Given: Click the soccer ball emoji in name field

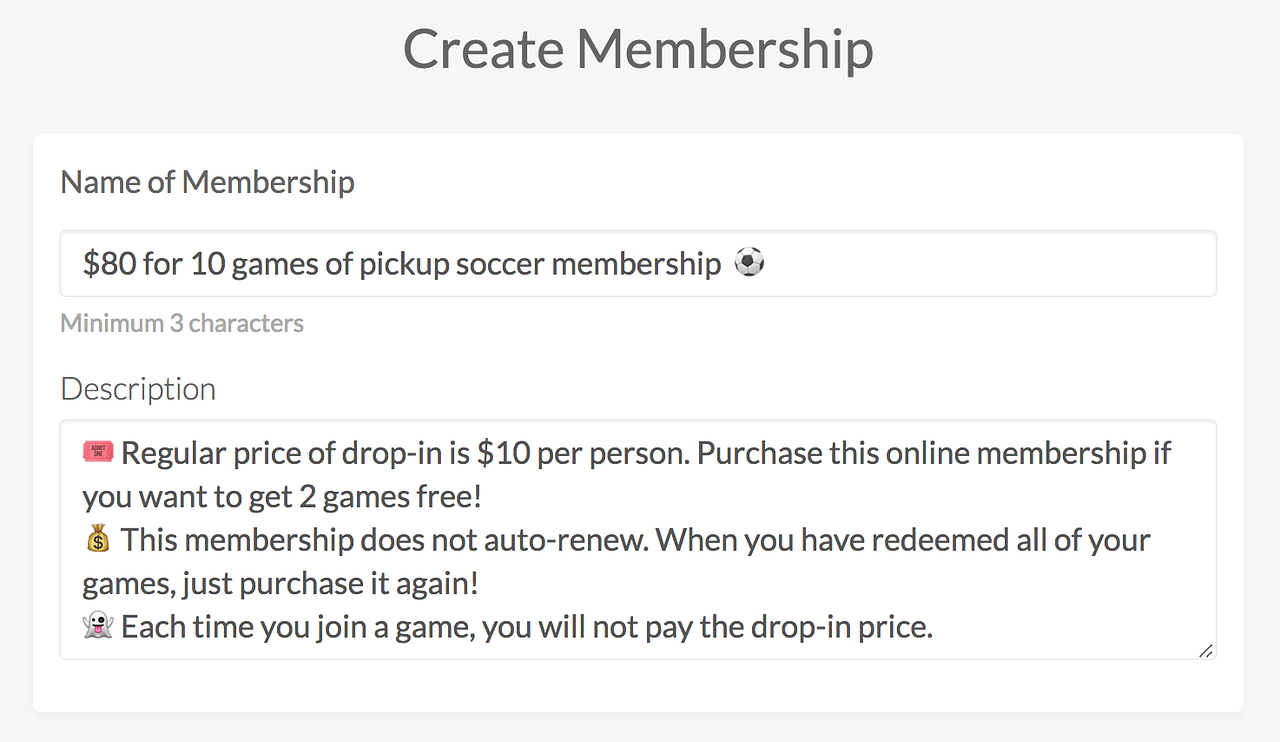Looking at the screenshot, I should (x=749, y=263).
